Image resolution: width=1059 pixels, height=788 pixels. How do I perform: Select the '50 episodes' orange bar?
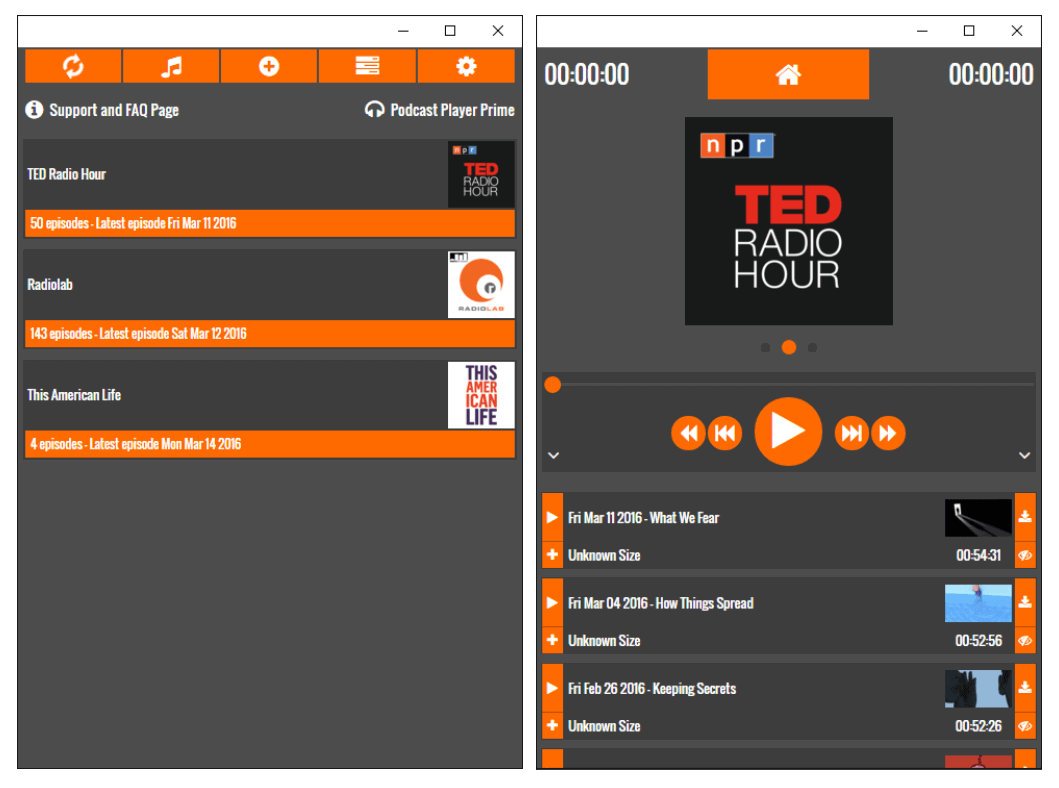[x=269, y=223]
